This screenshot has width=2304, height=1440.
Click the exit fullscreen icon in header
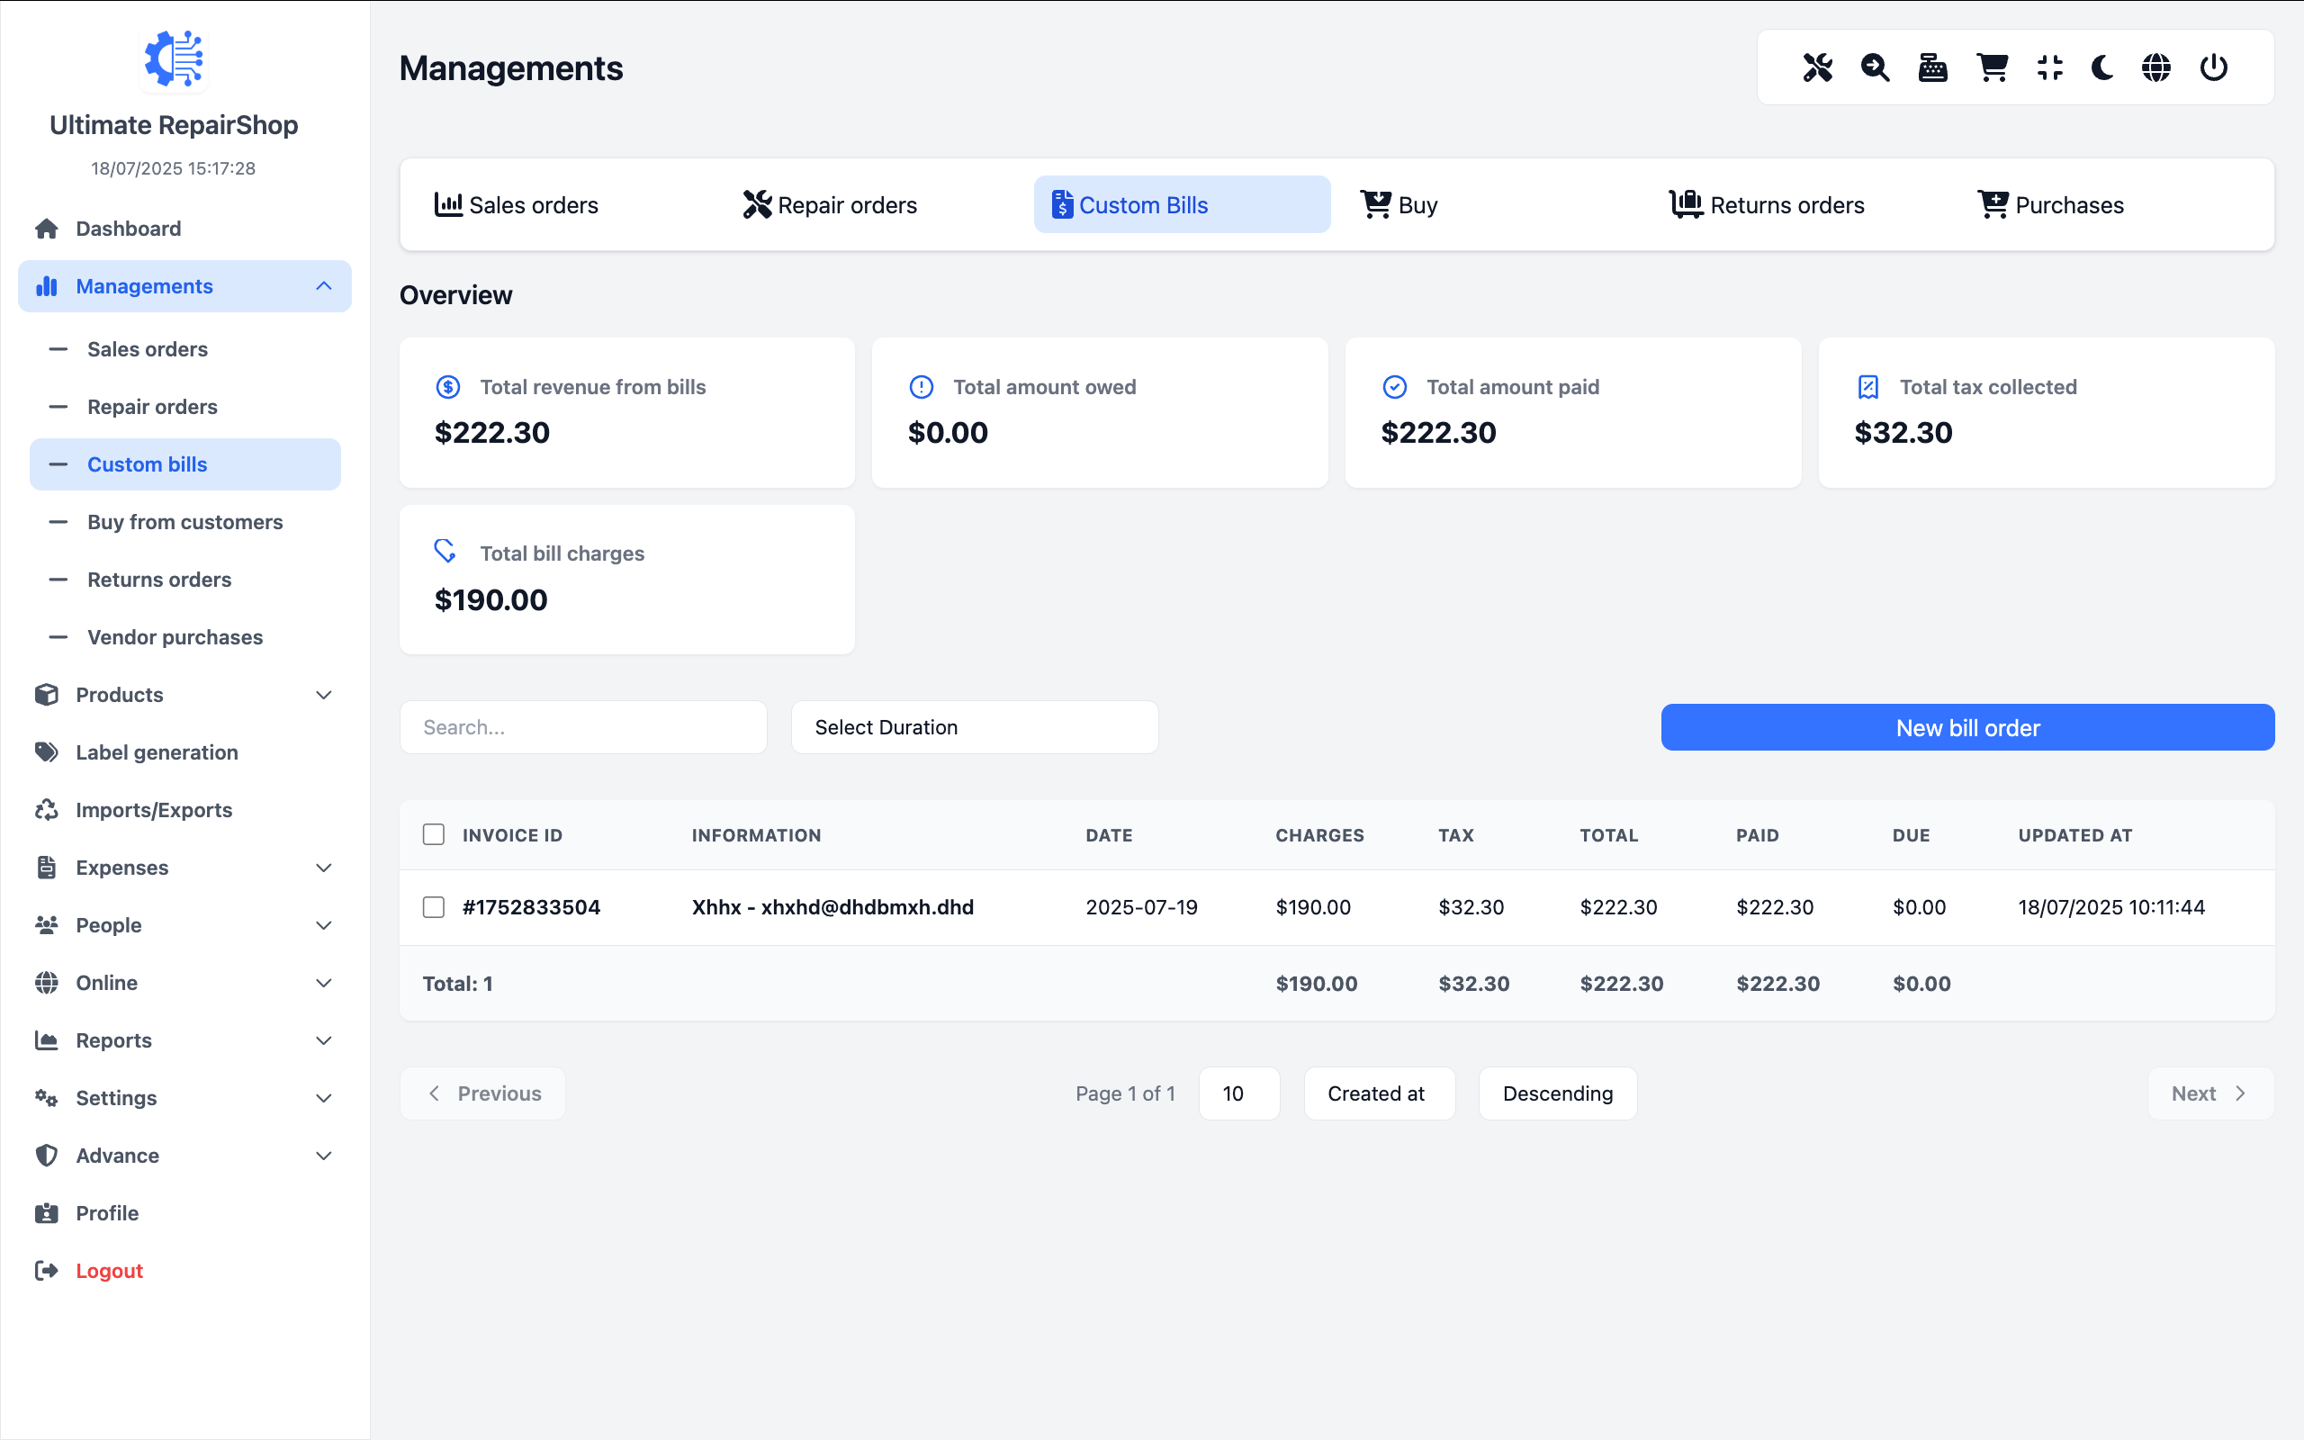point(2049,67)
